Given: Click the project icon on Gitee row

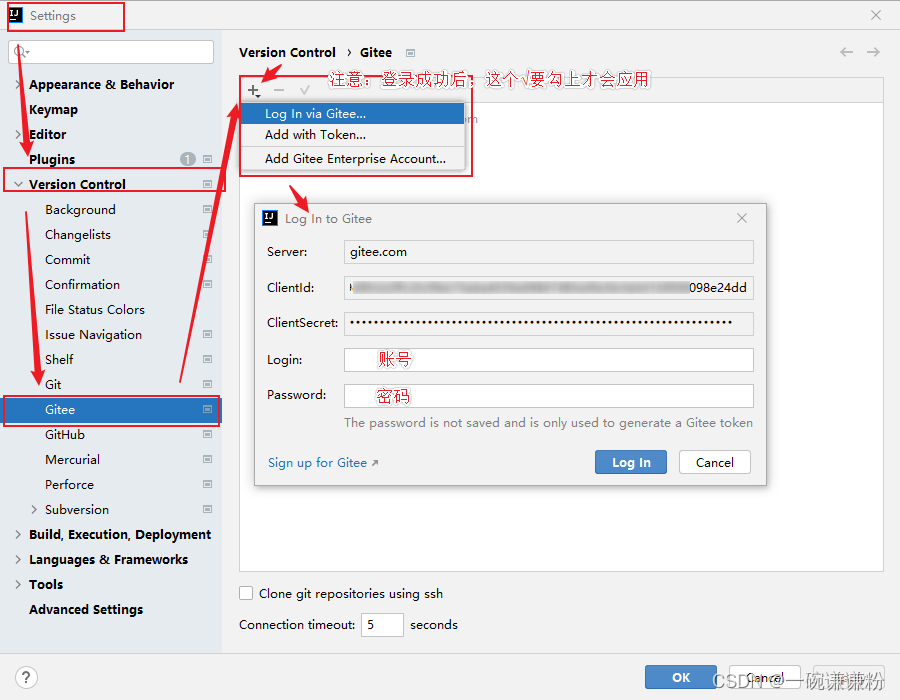Looking at the screenshot, I should [208, 410].
